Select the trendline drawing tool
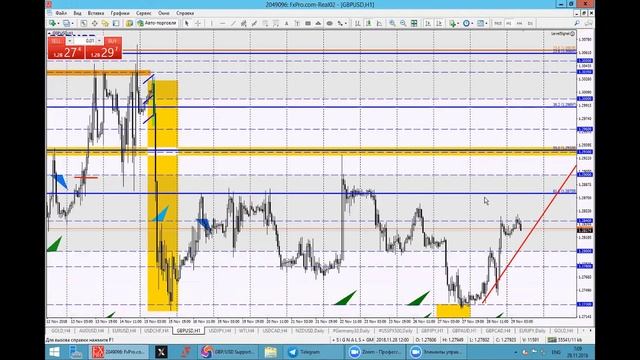This screenshot has height=360, width=640. tap(233, 23)
